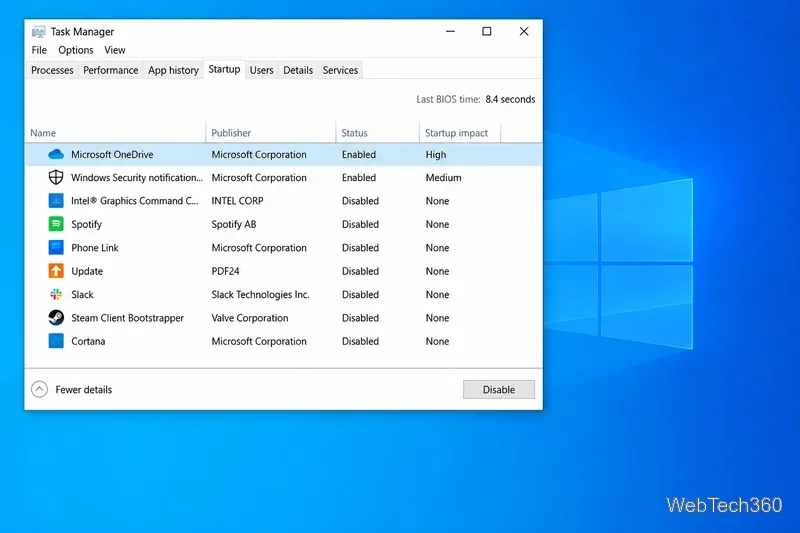Click Slack Technologies Inc. publisher cell

[x=260, y=295]
